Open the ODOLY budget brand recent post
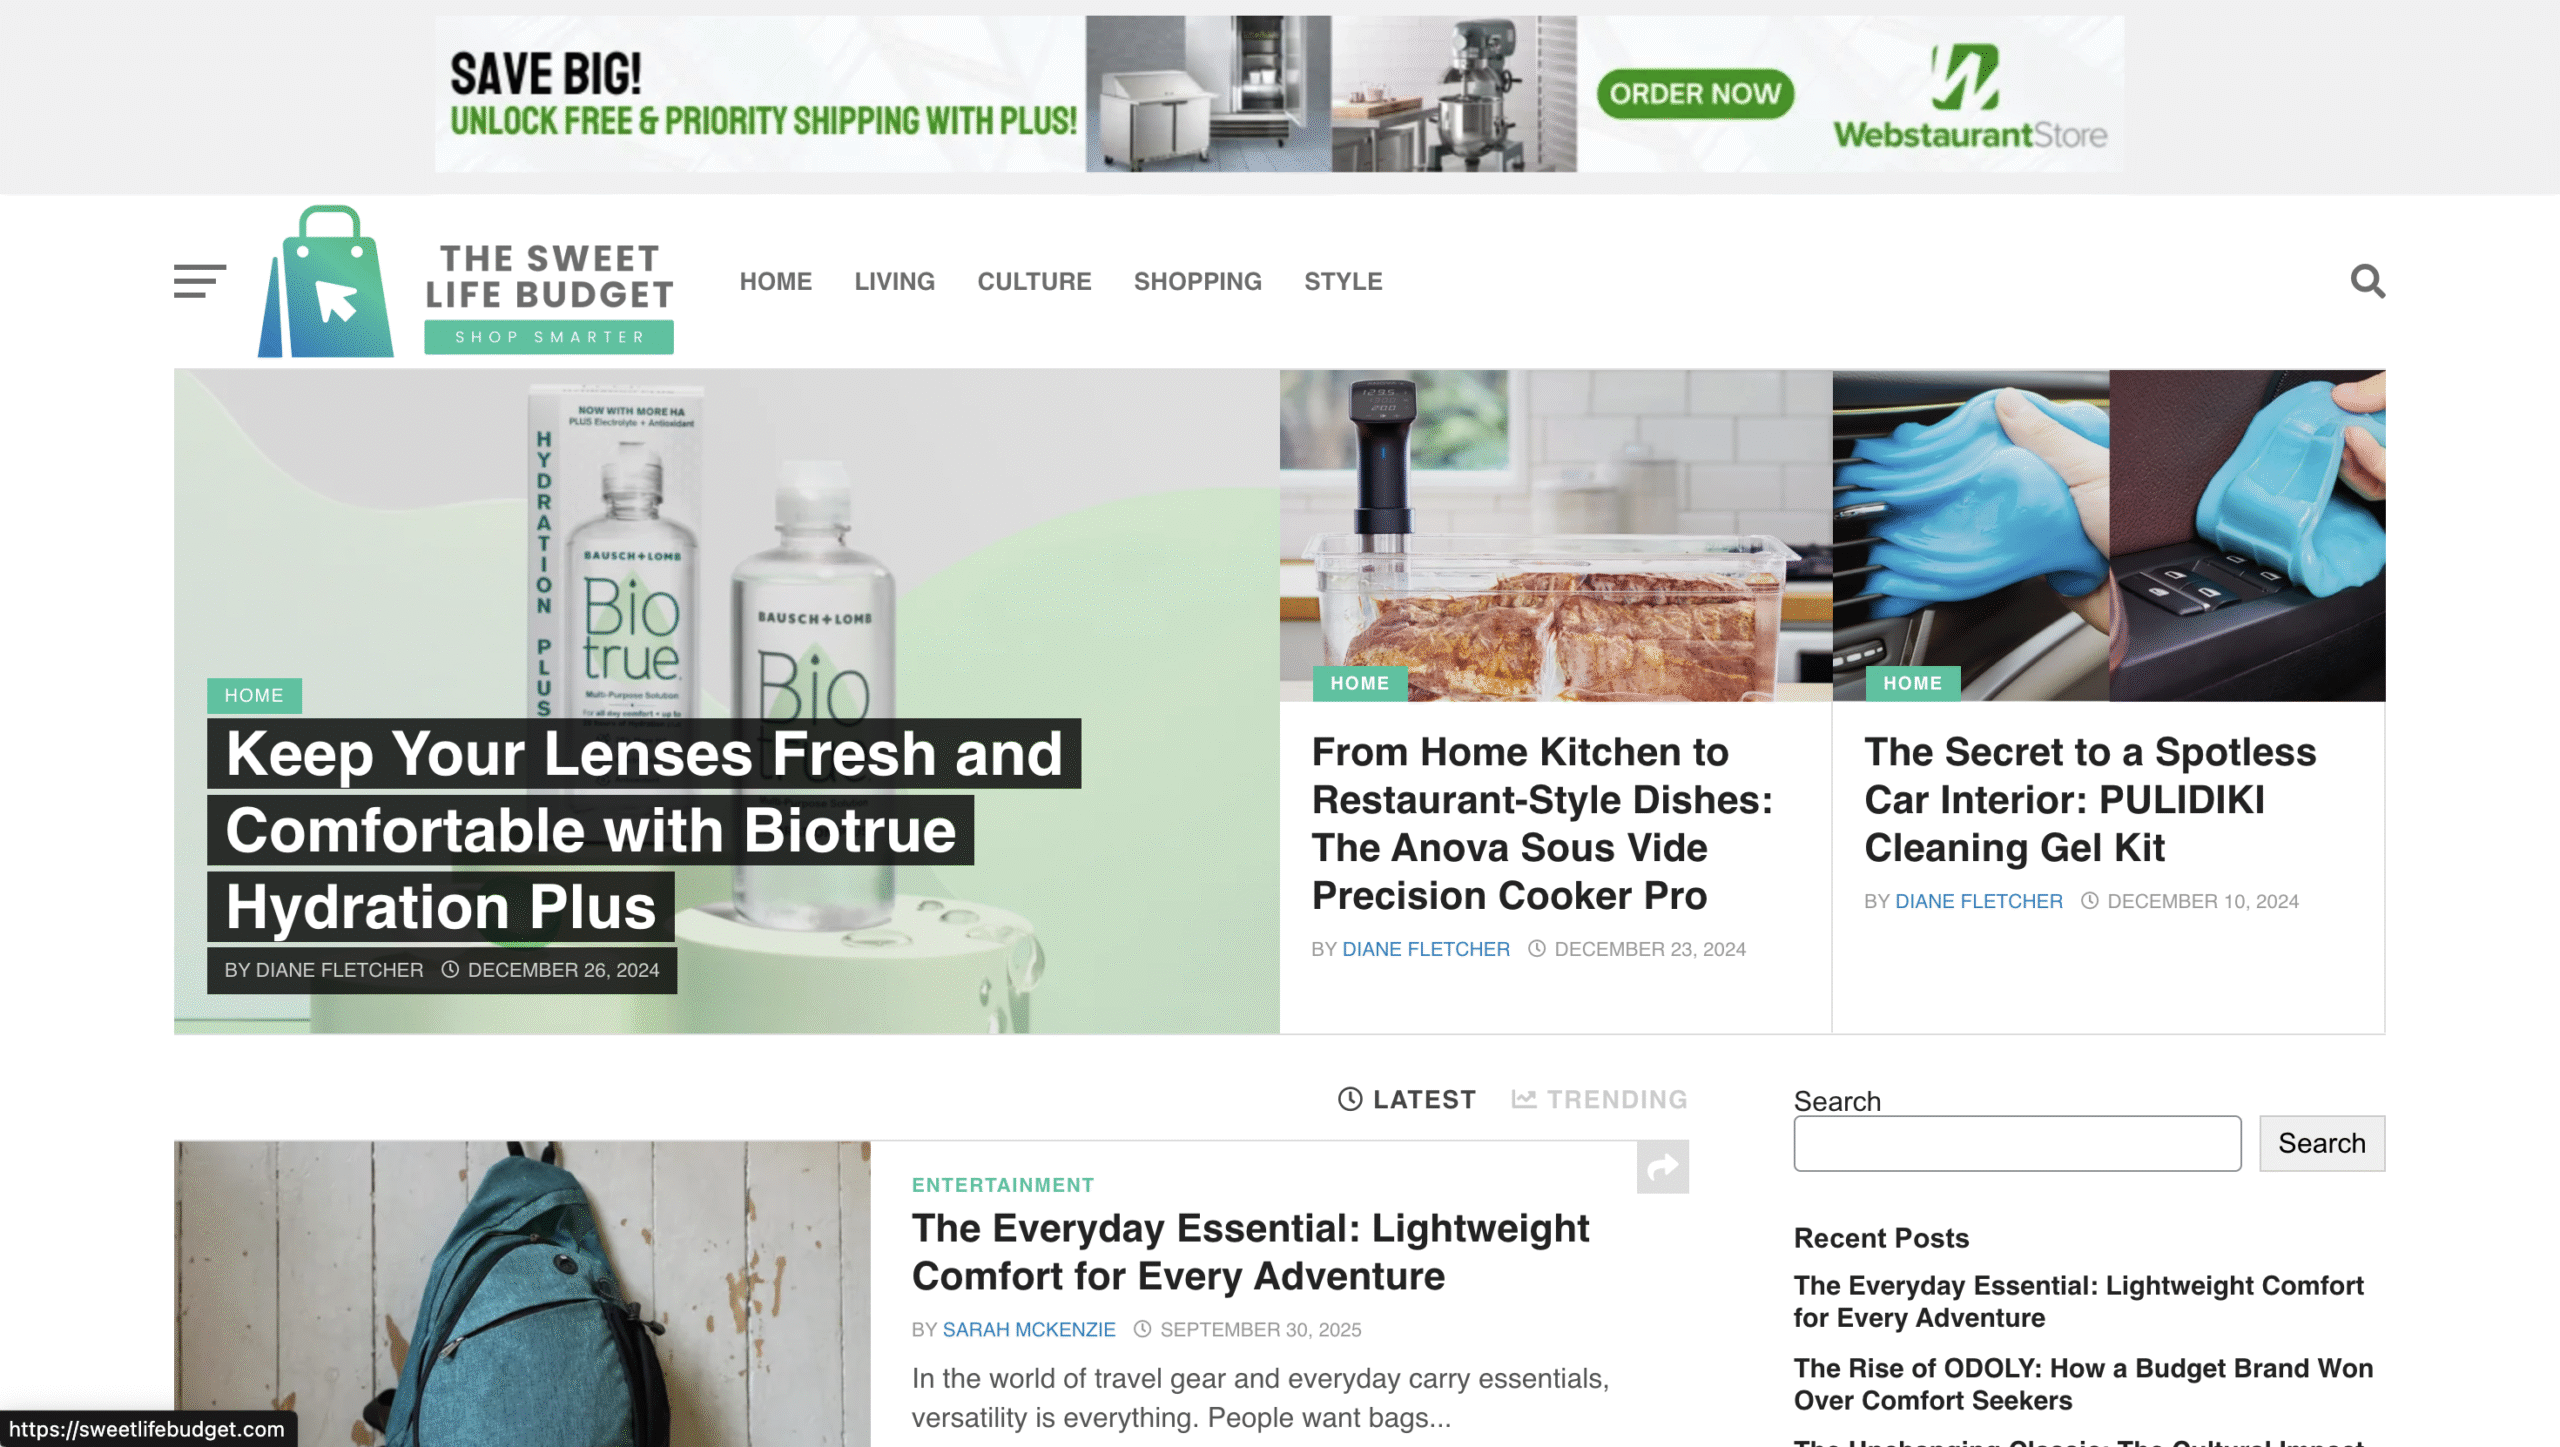 2082,1384
